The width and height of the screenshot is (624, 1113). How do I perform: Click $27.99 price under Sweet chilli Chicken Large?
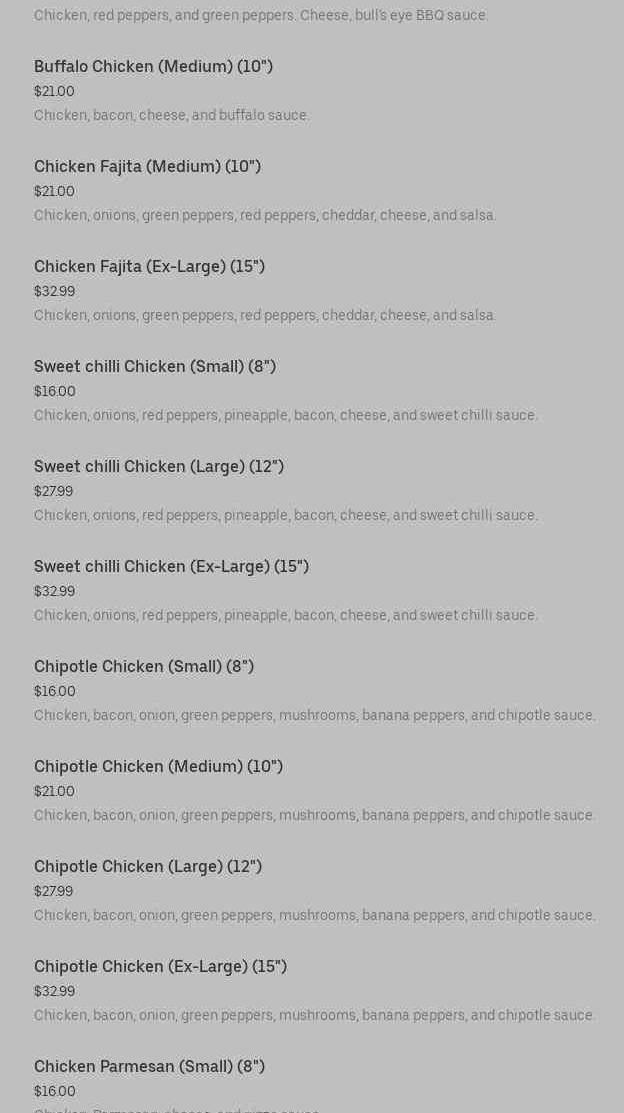pyautogui.click(x=53, y=492)
